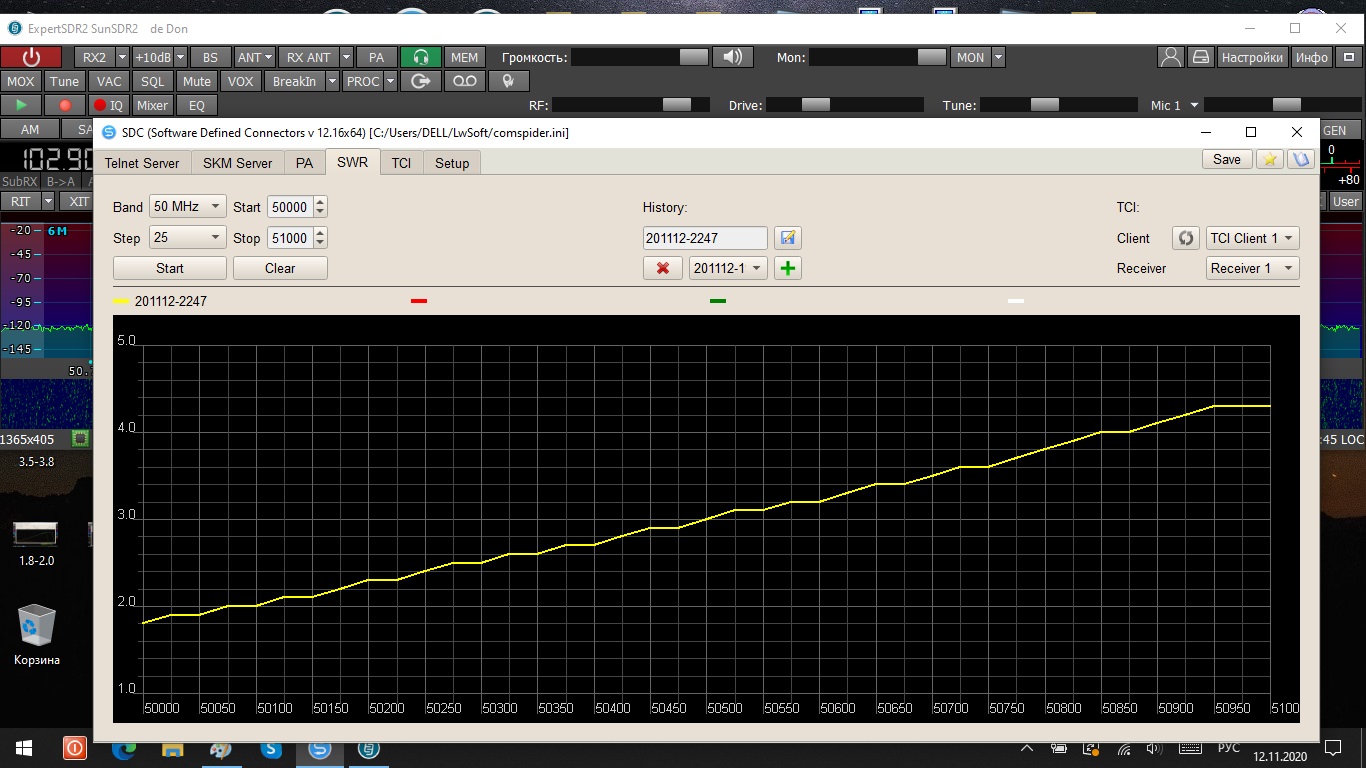
Task: Open the red power app in taskbar
Action: pyautogui.click(x=75, y=748)
